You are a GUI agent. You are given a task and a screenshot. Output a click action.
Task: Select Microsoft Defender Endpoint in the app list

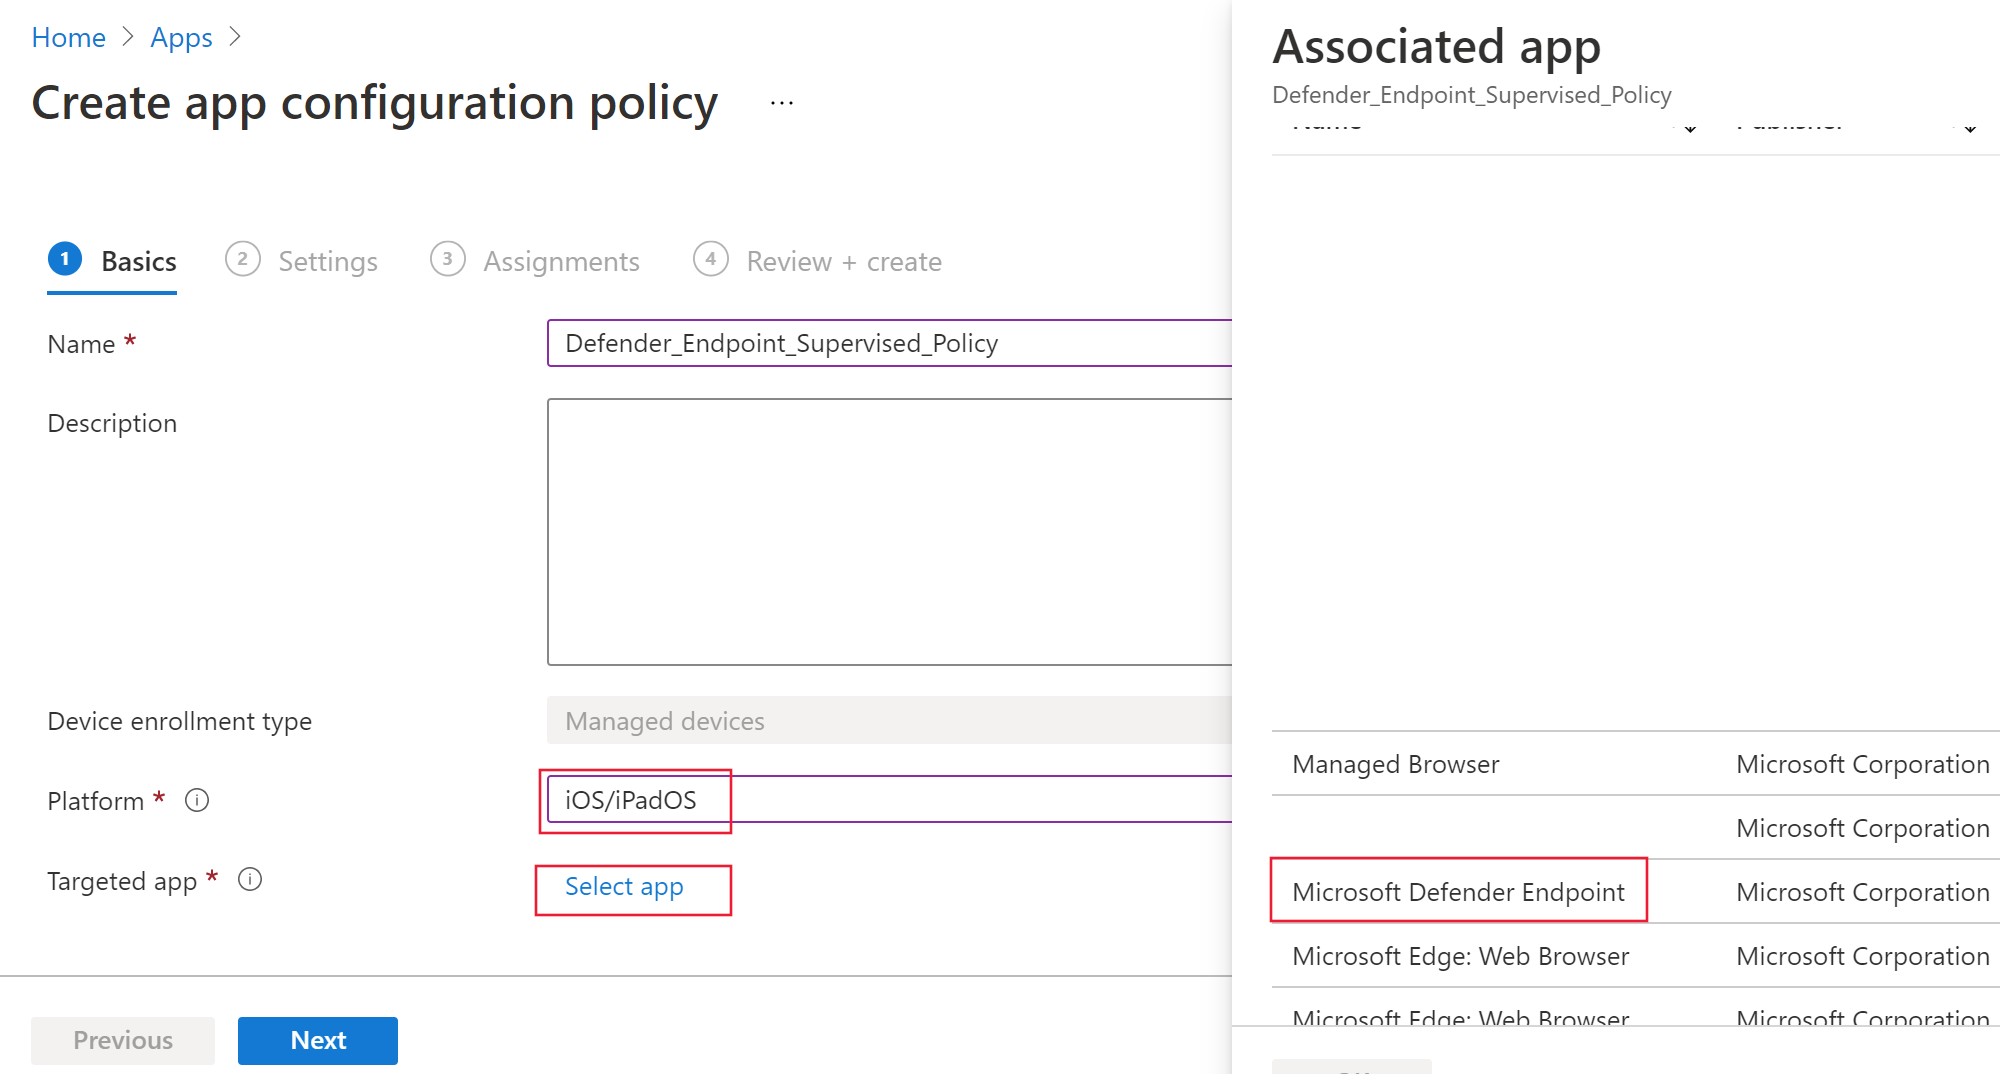[x=1458, y=892]
